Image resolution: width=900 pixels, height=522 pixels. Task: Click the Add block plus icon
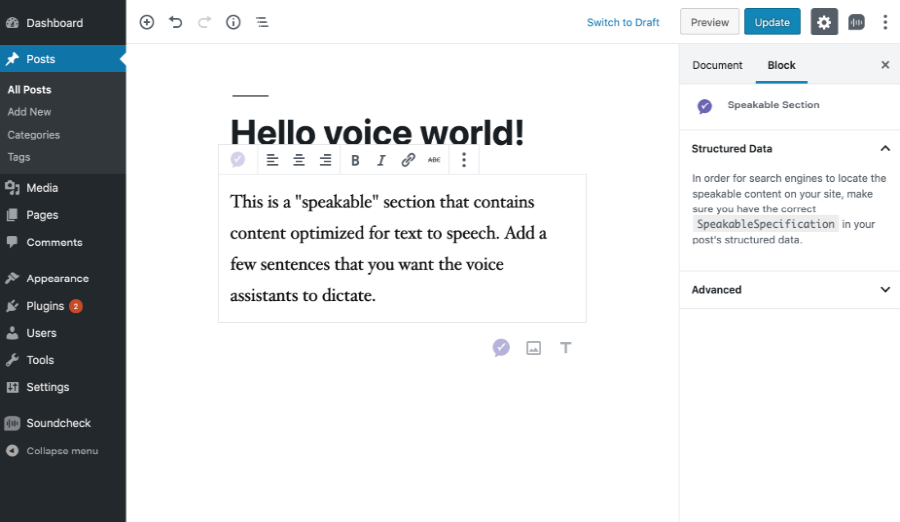point(147,22)
